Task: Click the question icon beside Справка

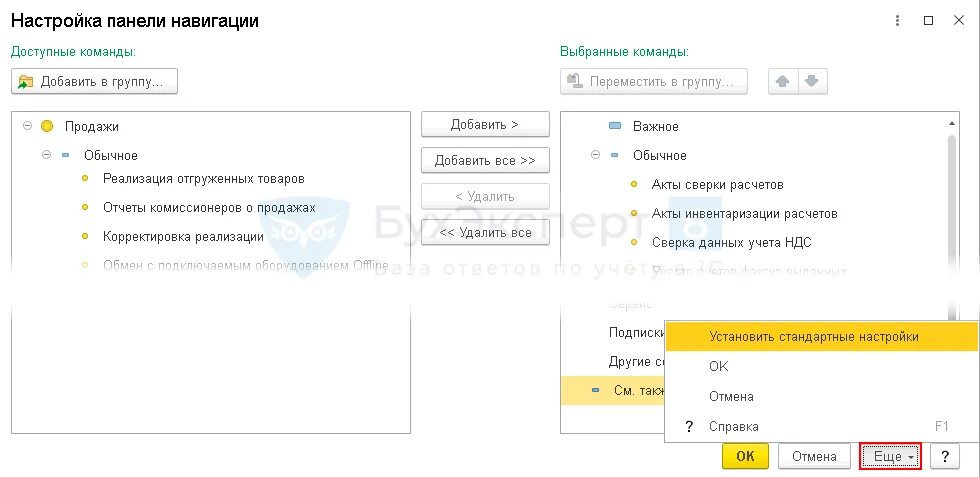Action: (688, 427)
